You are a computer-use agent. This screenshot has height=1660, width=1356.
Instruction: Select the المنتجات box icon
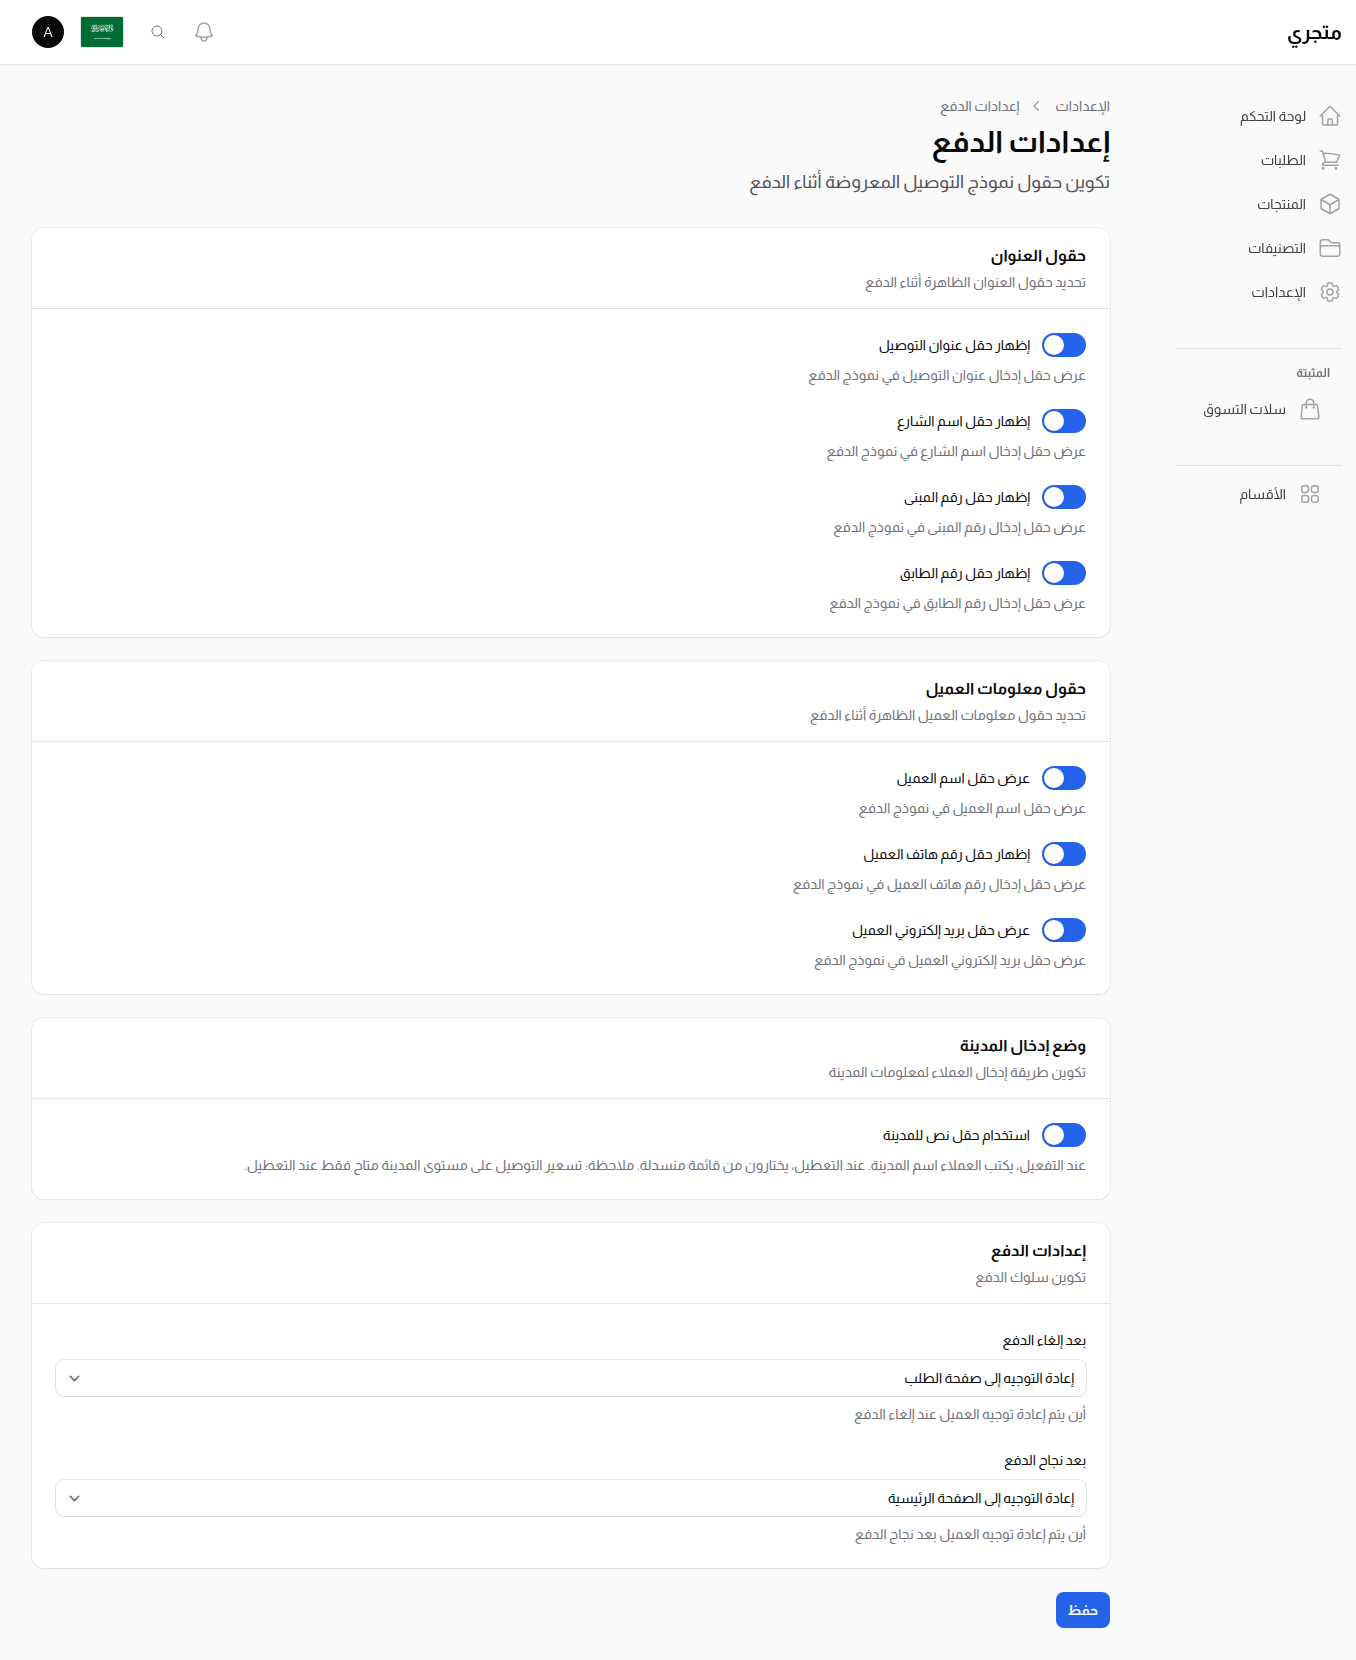[x=1330, y=204]
